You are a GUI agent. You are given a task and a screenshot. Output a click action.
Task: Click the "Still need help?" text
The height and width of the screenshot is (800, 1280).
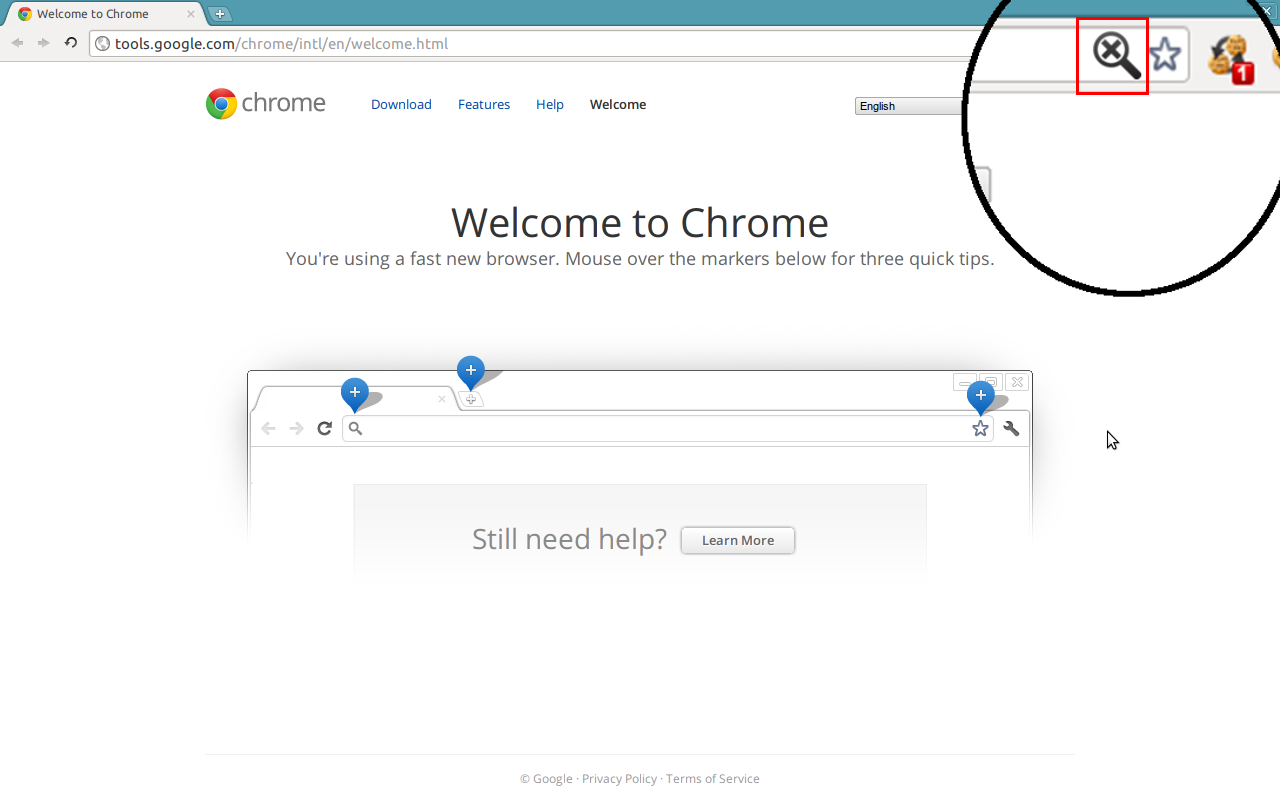tap(569, 539)
